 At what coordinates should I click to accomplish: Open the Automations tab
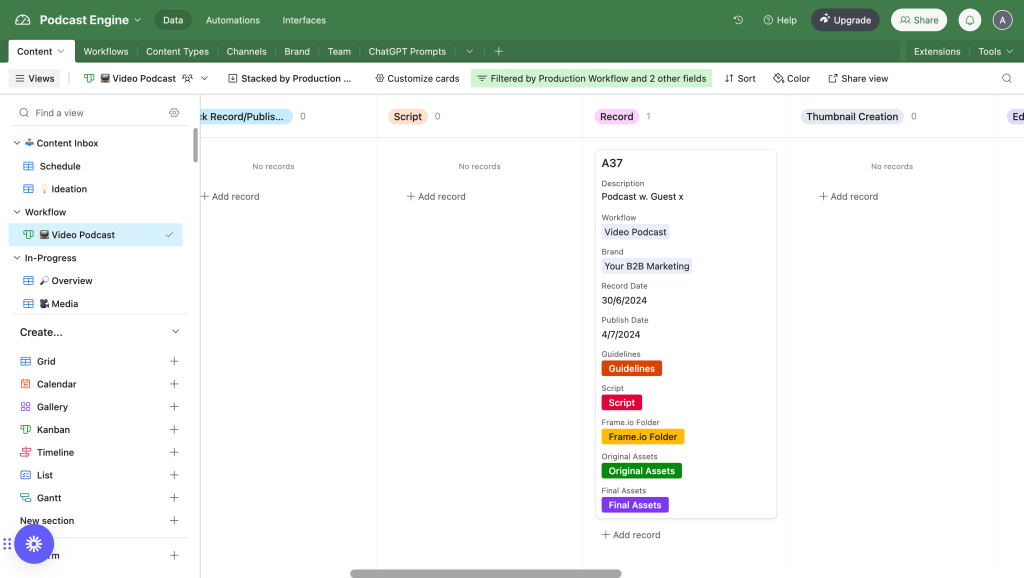pyautogui.click(x=232, y=20)
